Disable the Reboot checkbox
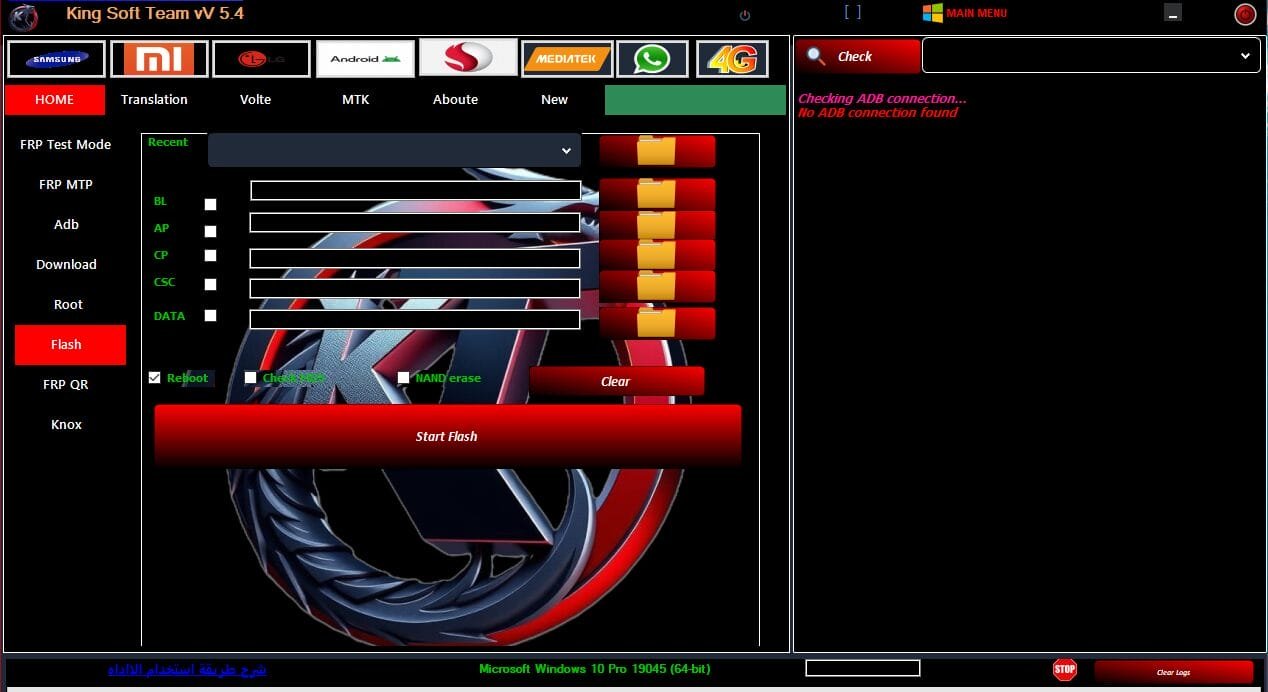Screen dimensions: 1268x692 [155, 377]
